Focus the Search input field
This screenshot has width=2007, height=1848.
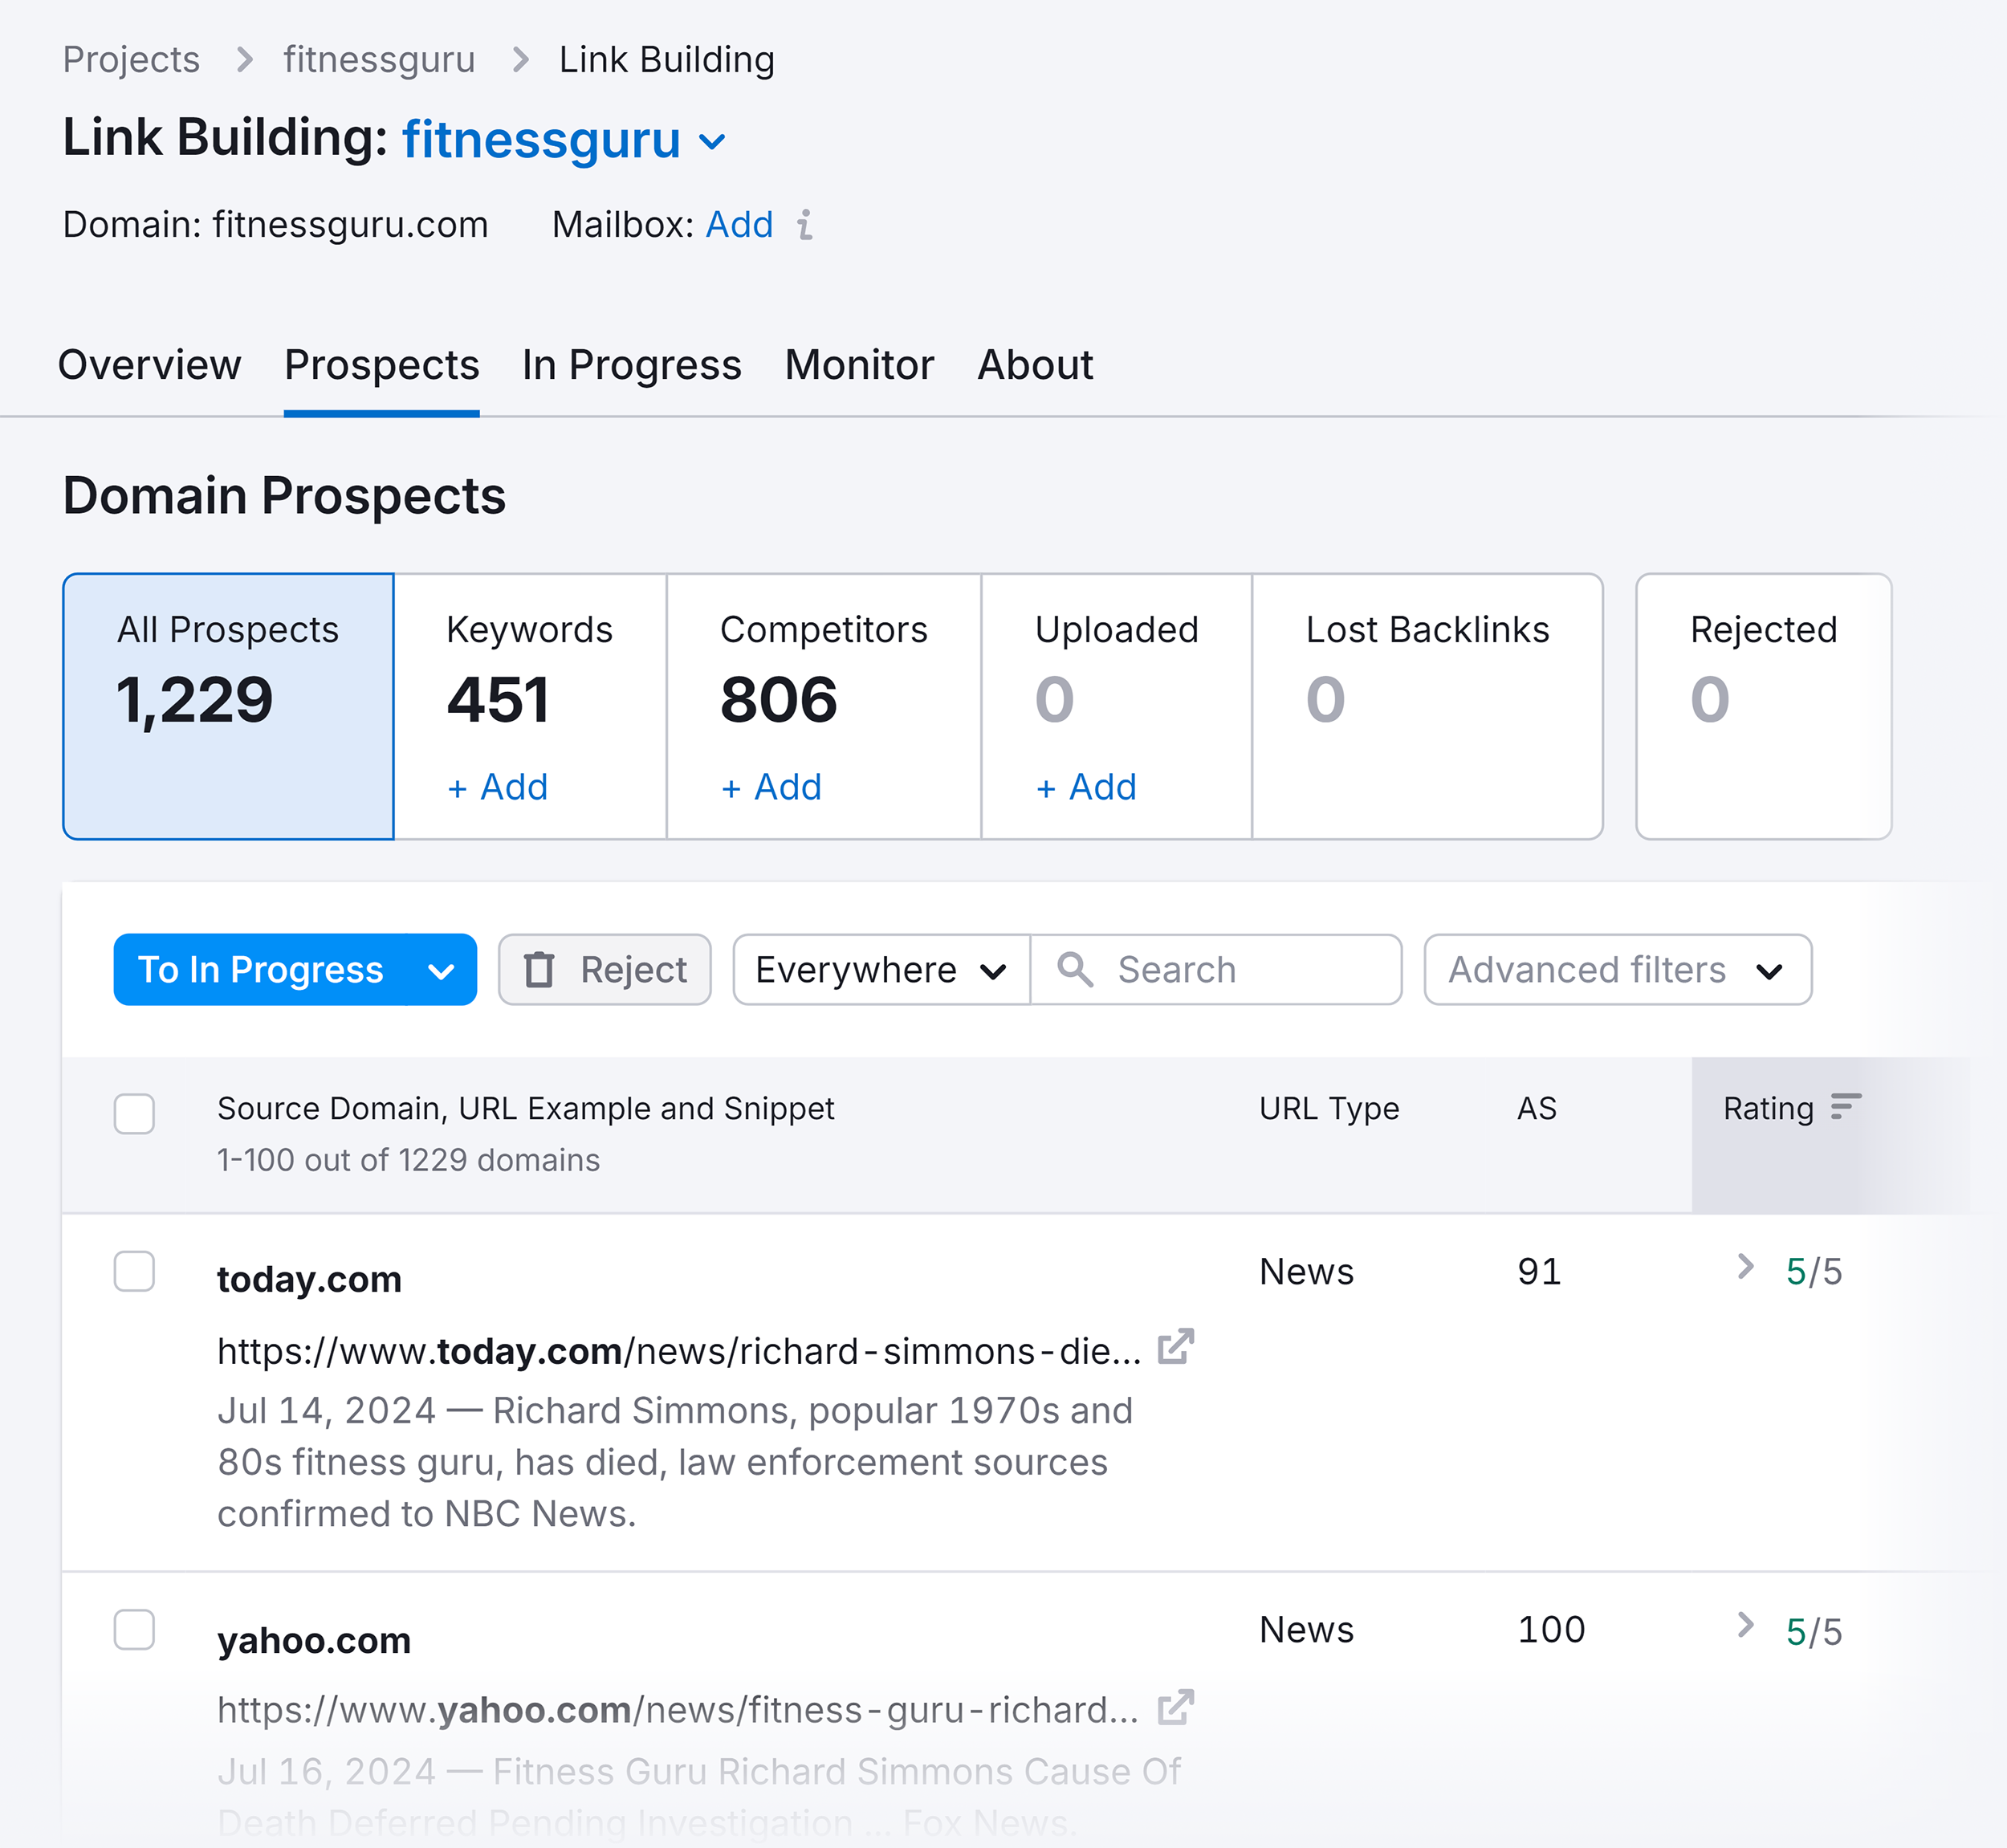[x=1216, y=969]
